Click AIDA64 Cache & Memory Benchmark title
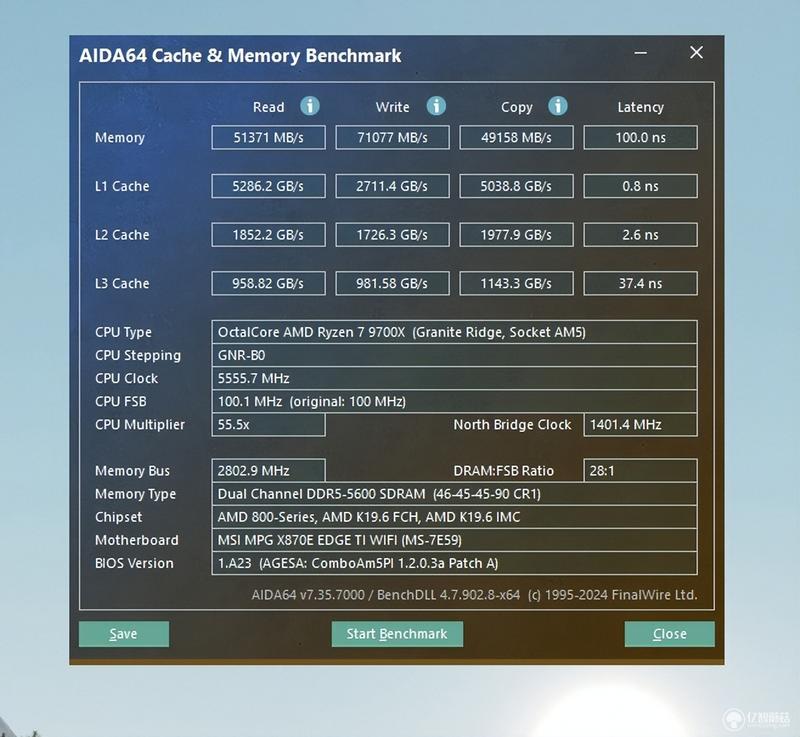 click(x=240, y=56)
